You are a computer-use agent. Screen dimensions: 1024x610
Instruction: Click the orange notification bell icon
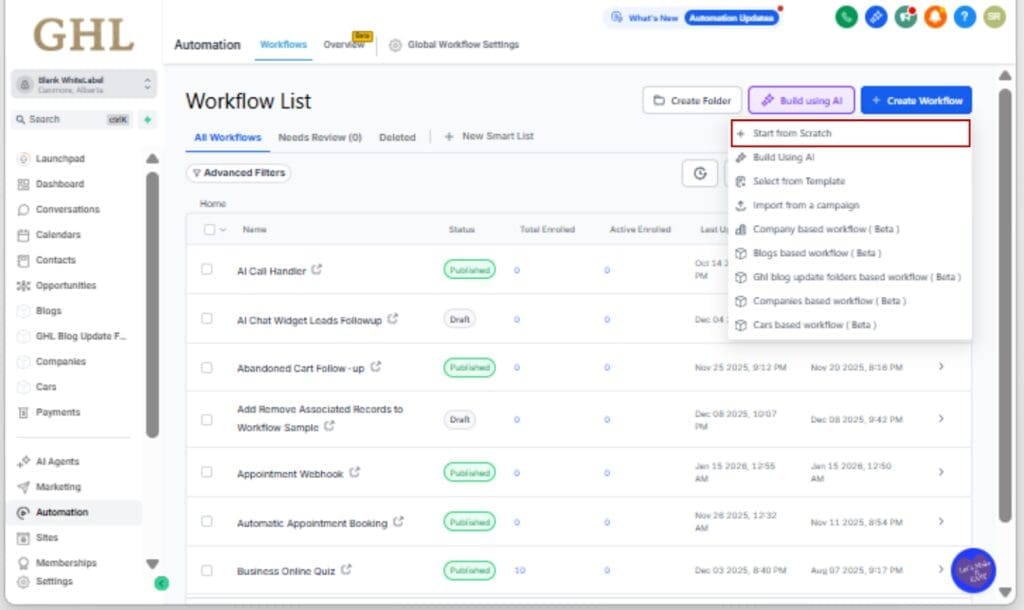tap(935, 17)
